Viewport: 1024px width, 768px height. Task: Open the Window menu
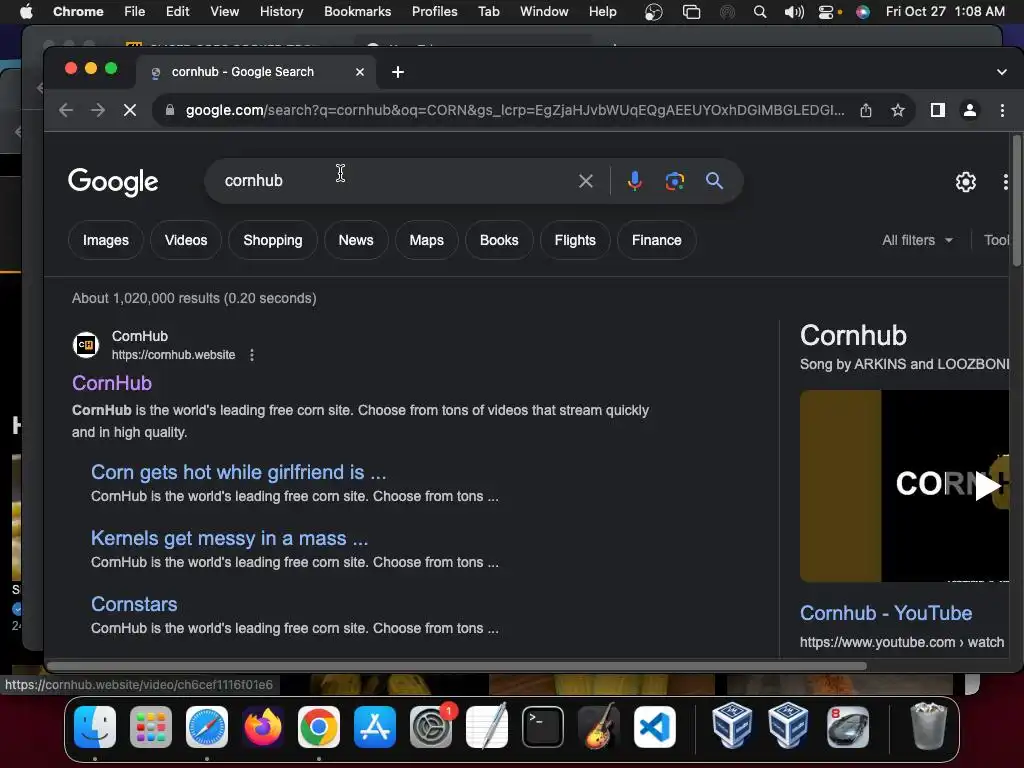click(544, 12)
